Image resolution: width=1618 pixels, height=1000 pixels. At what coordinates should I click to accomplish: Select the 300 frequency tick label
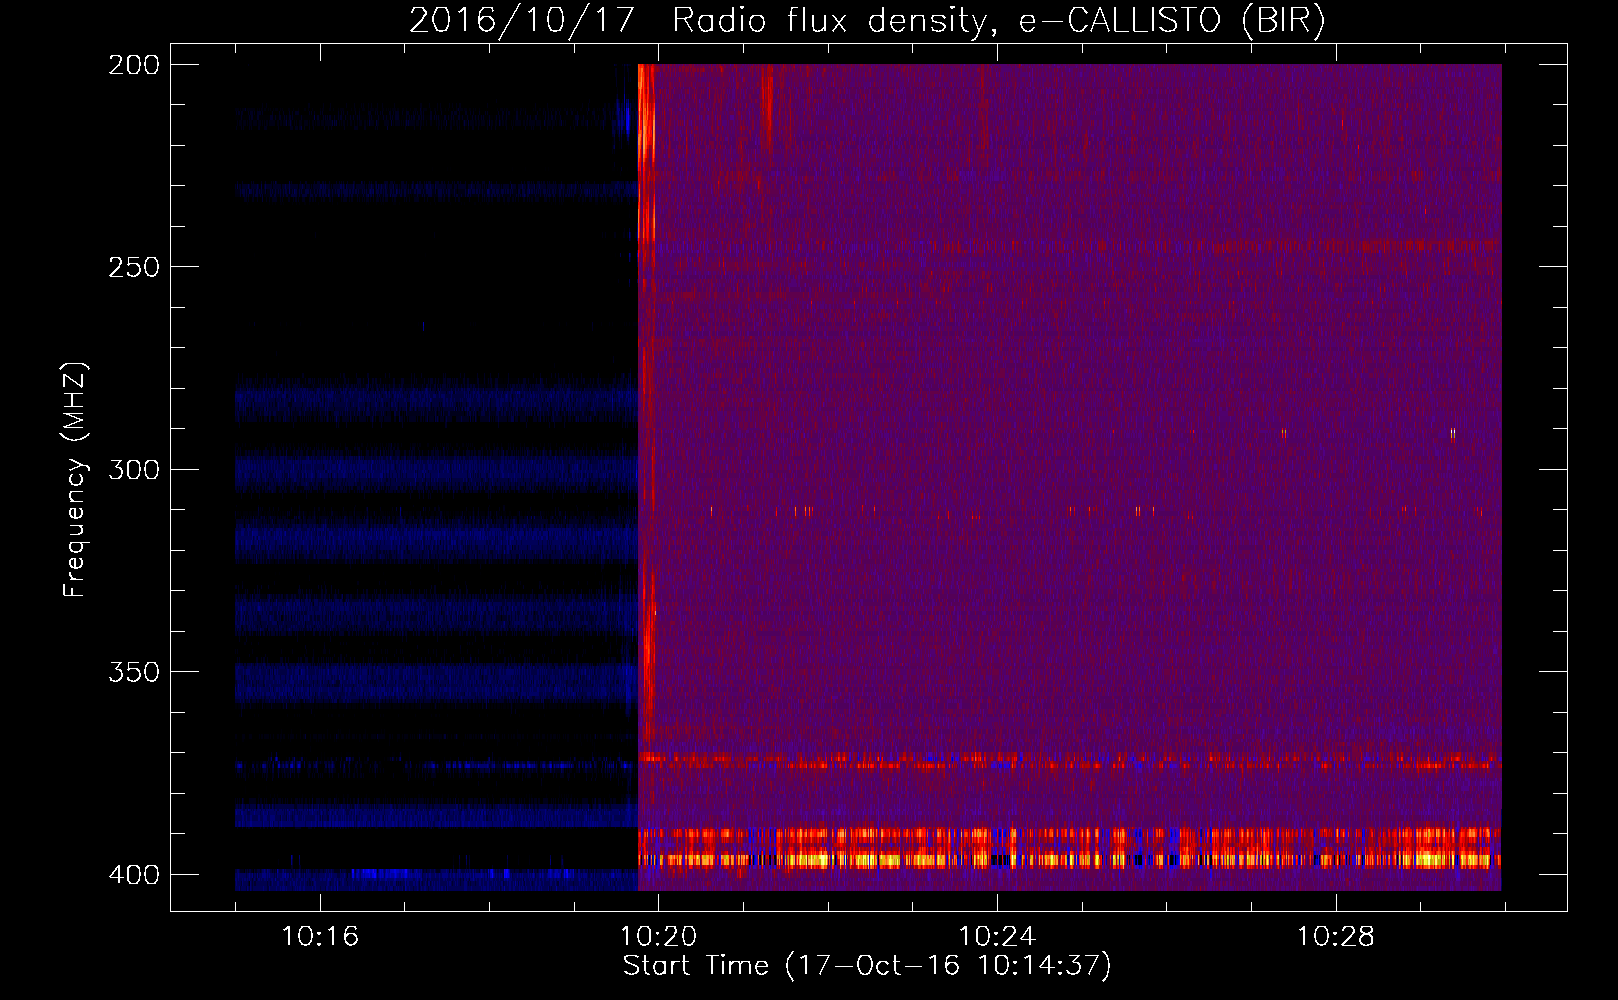(x=134, y=469)
